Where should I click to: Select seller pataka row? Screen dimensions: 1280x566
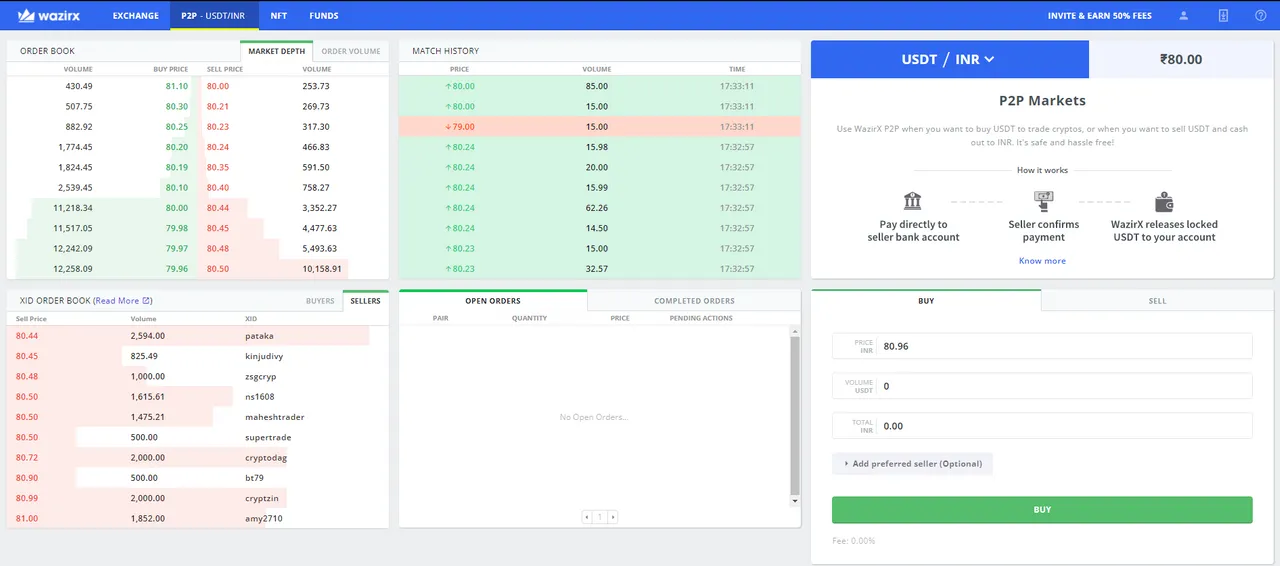coord(198,336)
